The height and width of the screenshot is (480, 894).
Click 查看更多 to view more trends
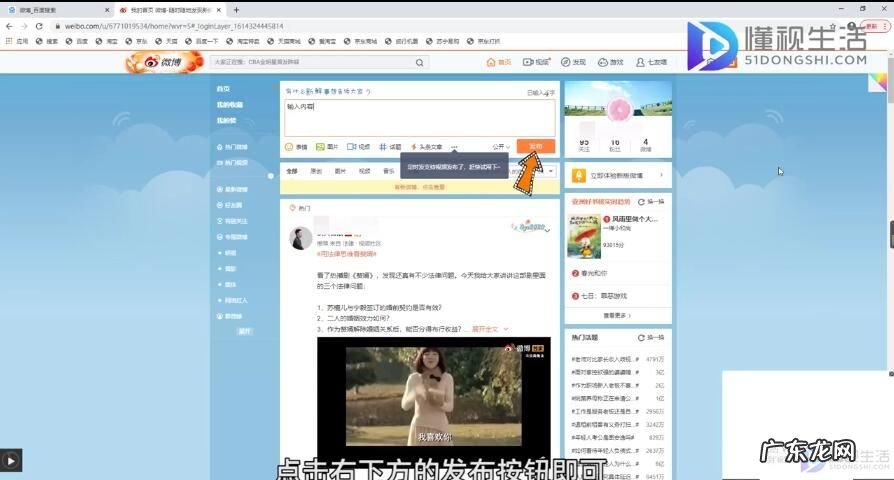click(x=617, y=315)
